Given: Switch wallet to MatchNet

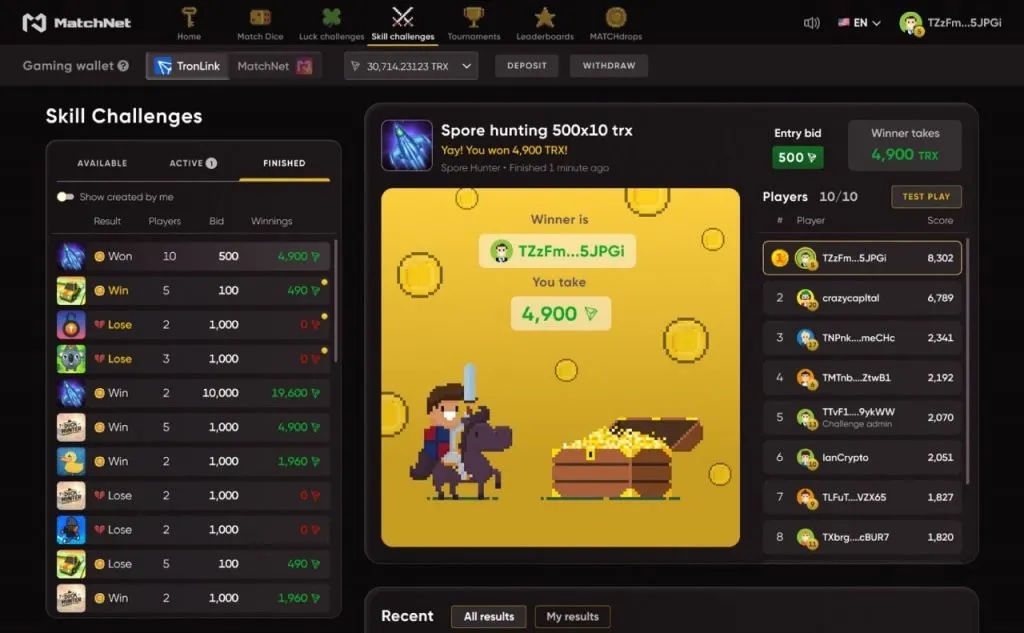Looking at the screenshot, I should (x=274, y=66).
